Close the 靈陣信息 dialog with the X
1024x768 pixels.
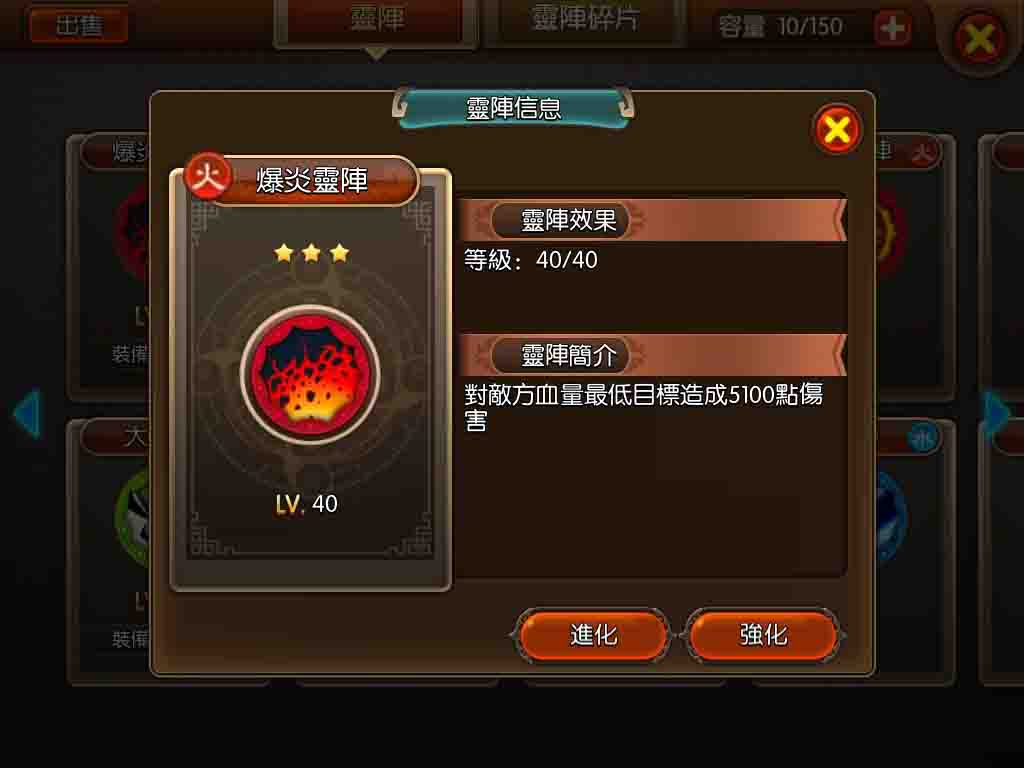click(837, 129)
